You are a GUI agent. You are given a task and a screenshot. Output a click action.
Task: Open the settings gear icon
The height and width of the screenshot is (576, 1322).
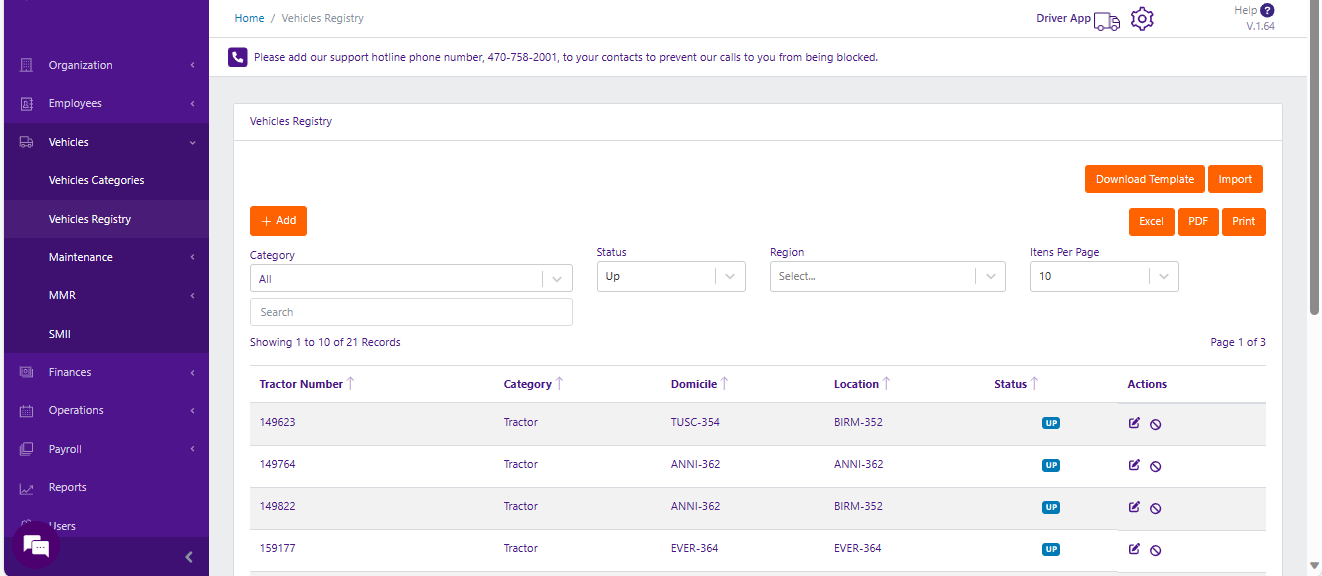1142,19
